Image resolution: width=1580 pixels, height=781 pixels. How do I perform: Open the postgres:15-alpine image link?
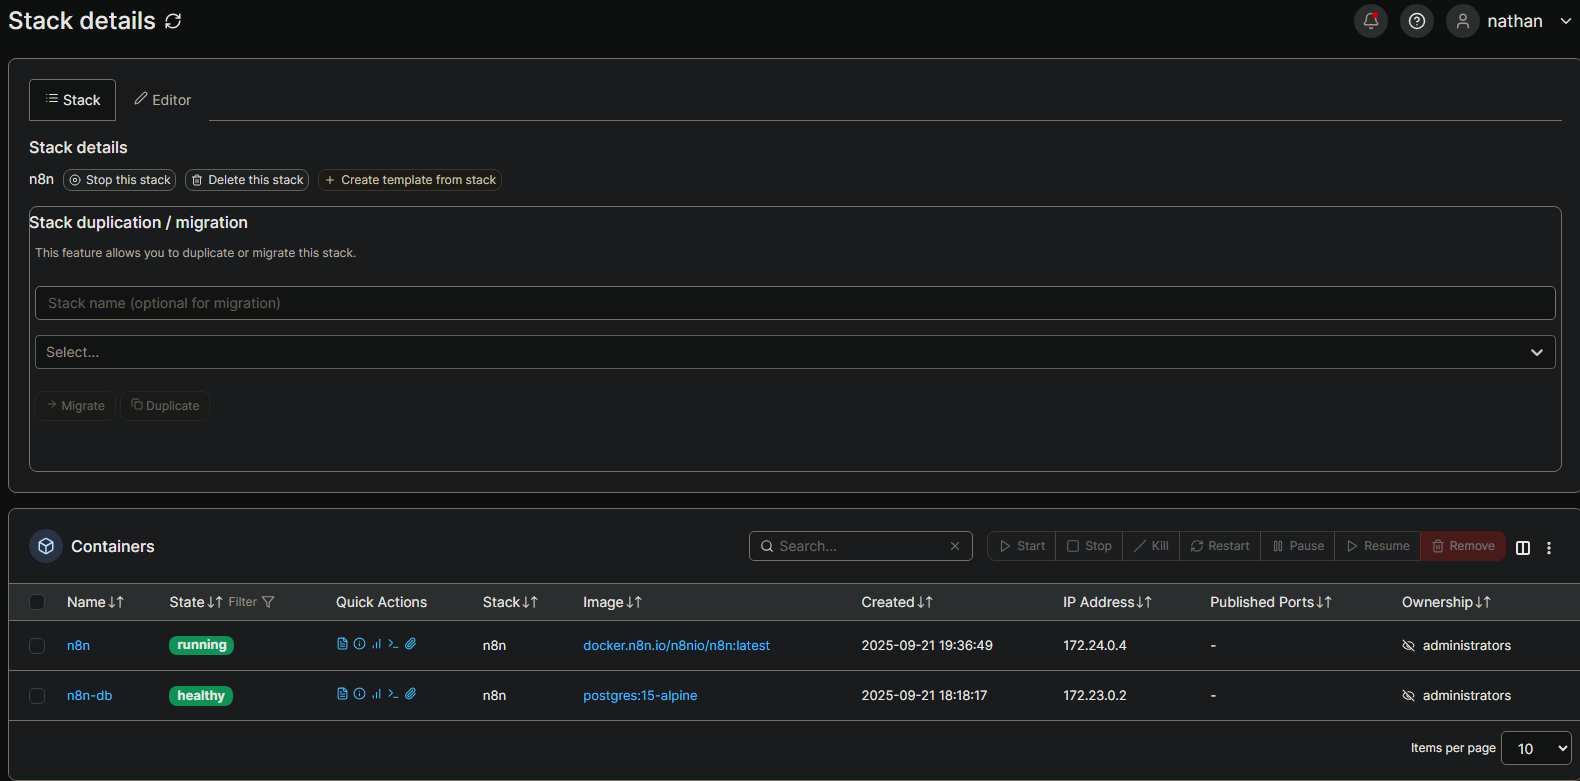point(640,696)
